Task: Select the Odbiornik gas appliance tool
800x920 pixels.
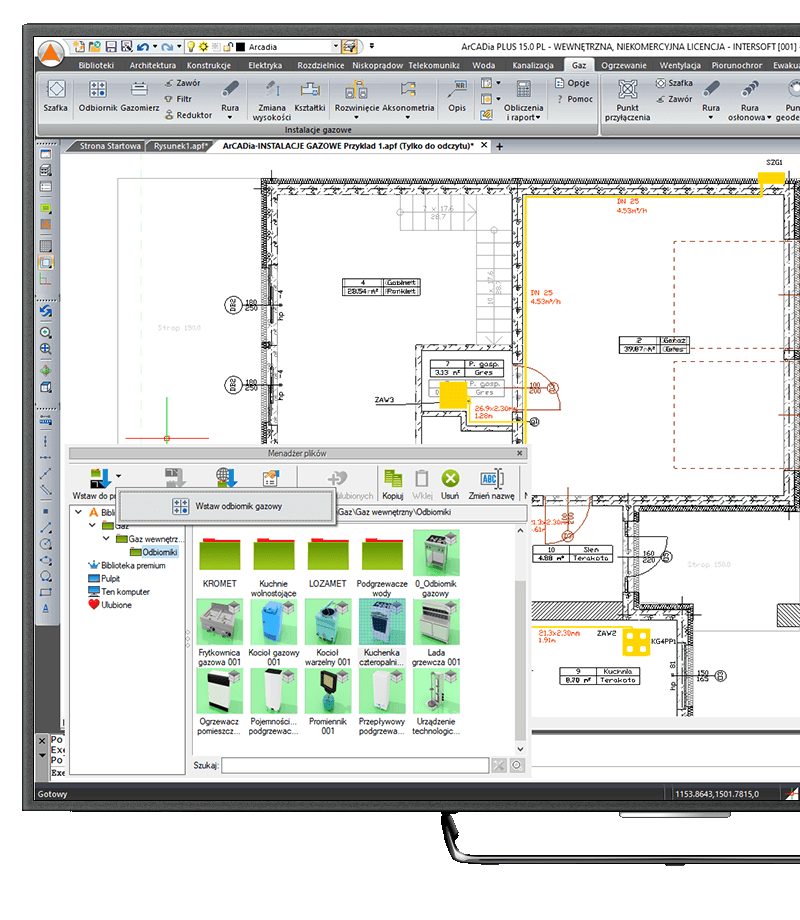Action: (x=98, y=96)
